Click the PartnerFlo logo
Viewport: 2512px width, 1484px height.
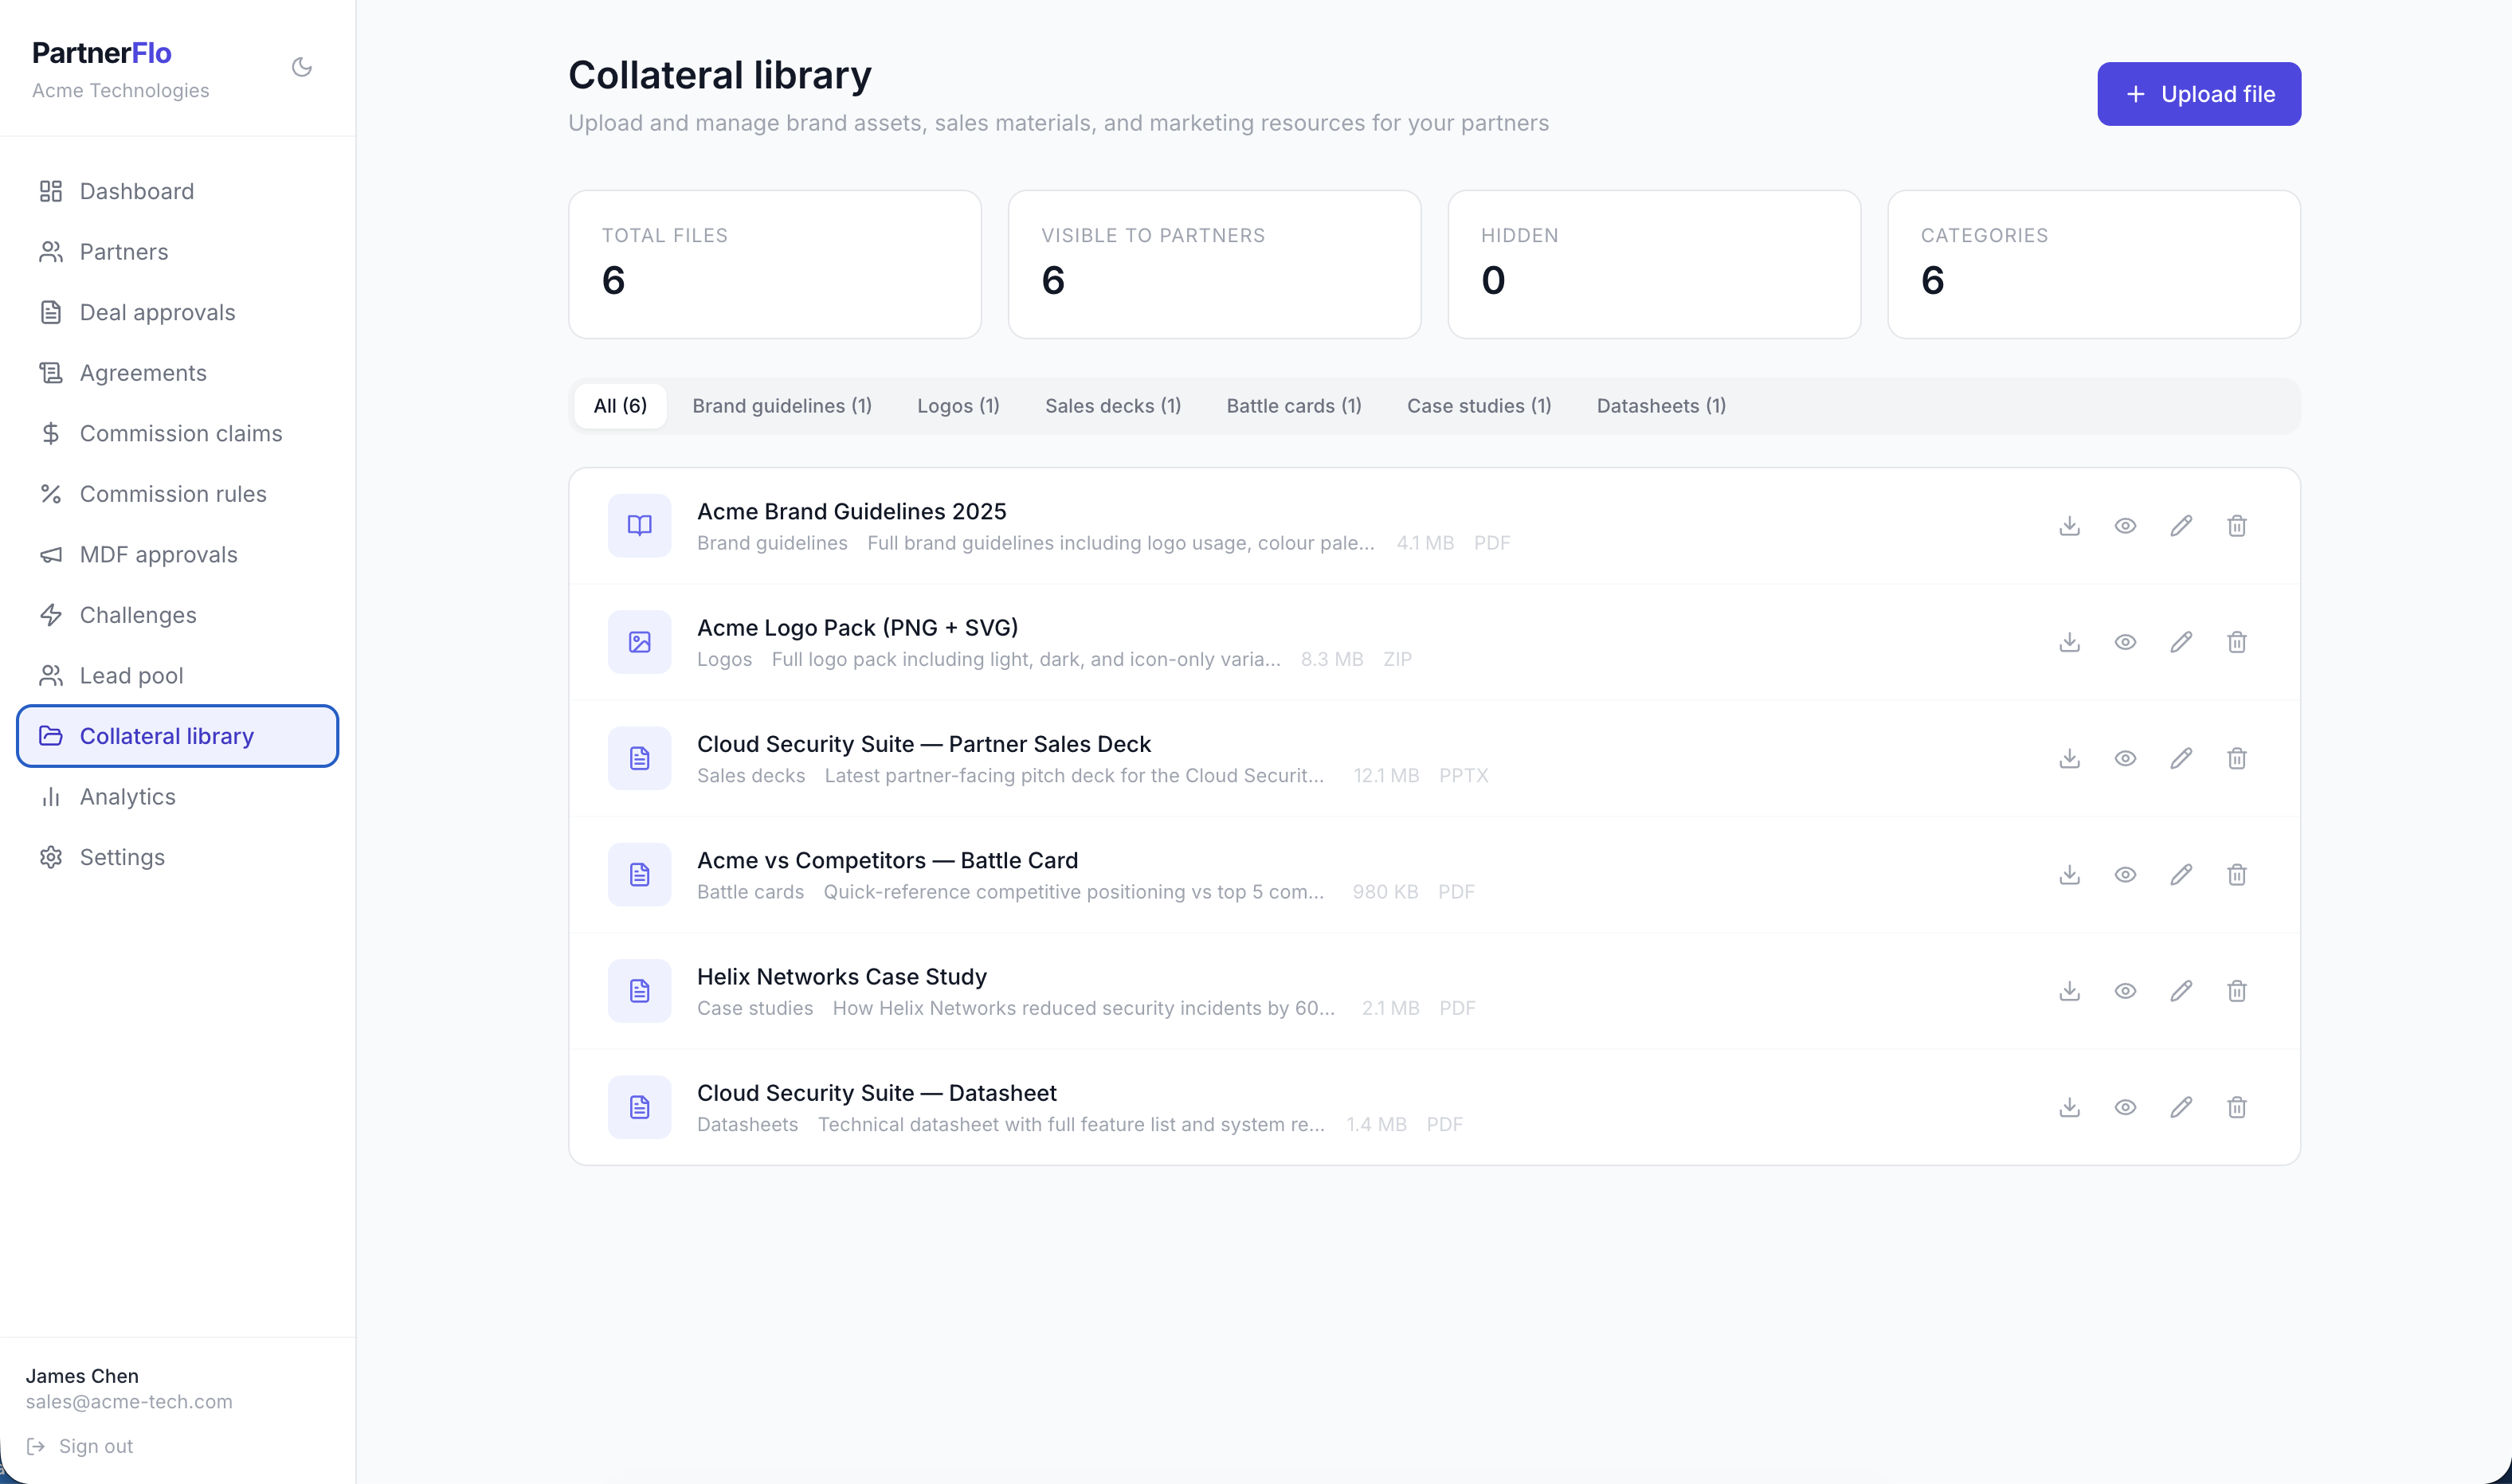pyautogui.click(x=102, y=52)
